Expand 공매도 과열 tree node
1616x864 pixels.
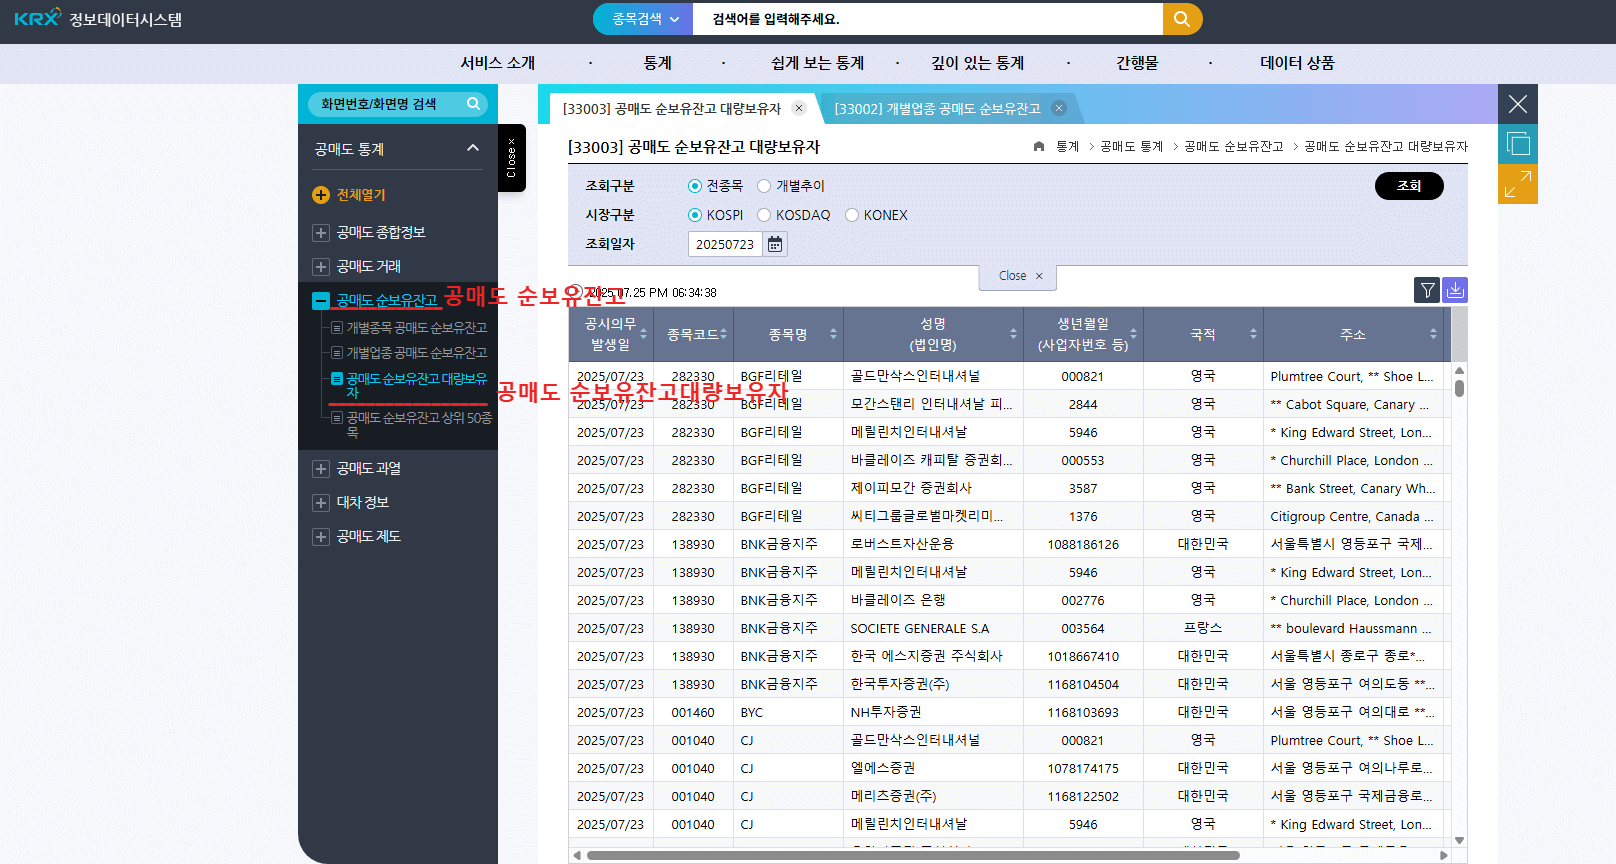tap(321, 469)
